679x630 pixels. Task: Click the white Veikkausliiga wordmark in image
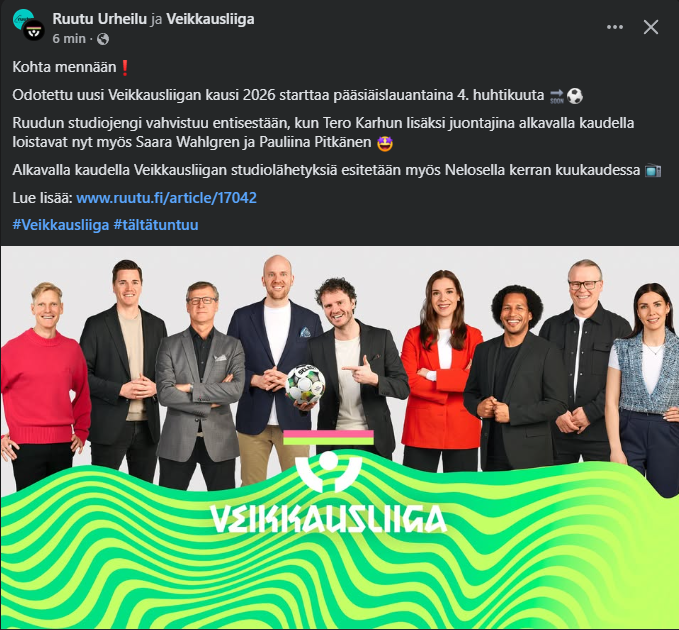coord(329,518)
